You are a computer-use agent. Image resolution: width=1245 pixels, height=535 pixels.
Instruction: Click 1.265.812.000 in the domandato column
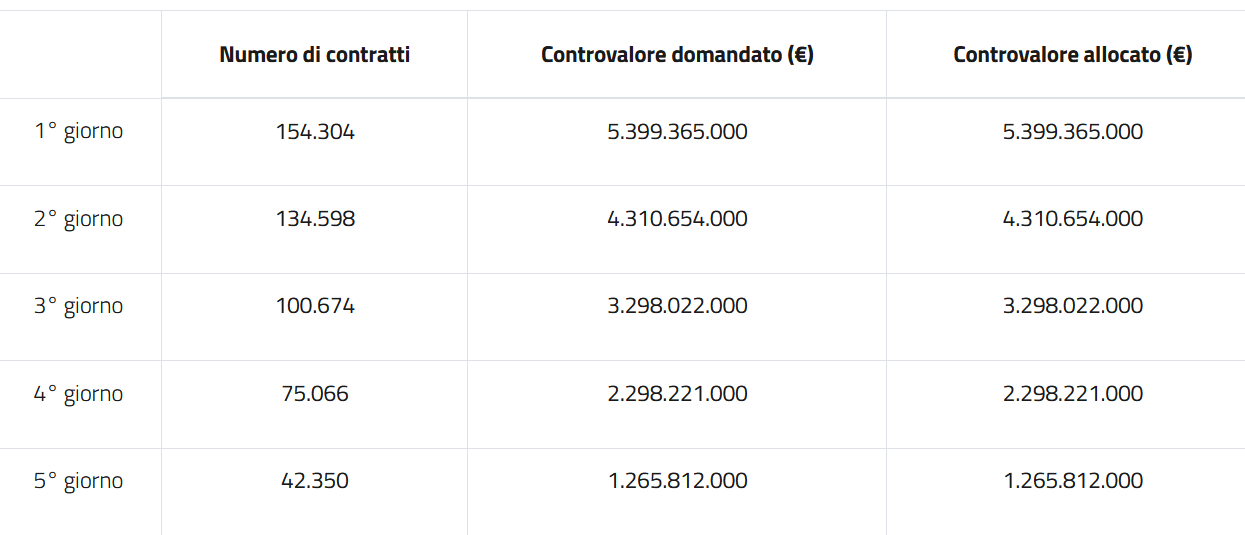(x=677, y=481)
